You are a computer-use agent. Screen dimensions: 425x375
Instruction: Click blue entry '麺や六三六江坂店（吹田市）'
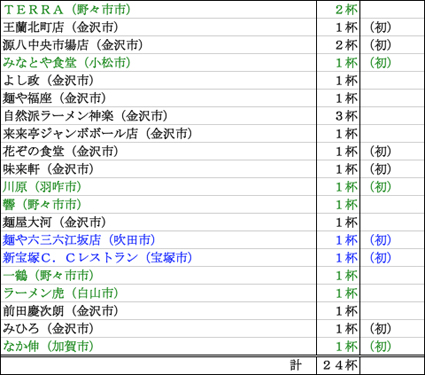(x=79, y=240)
